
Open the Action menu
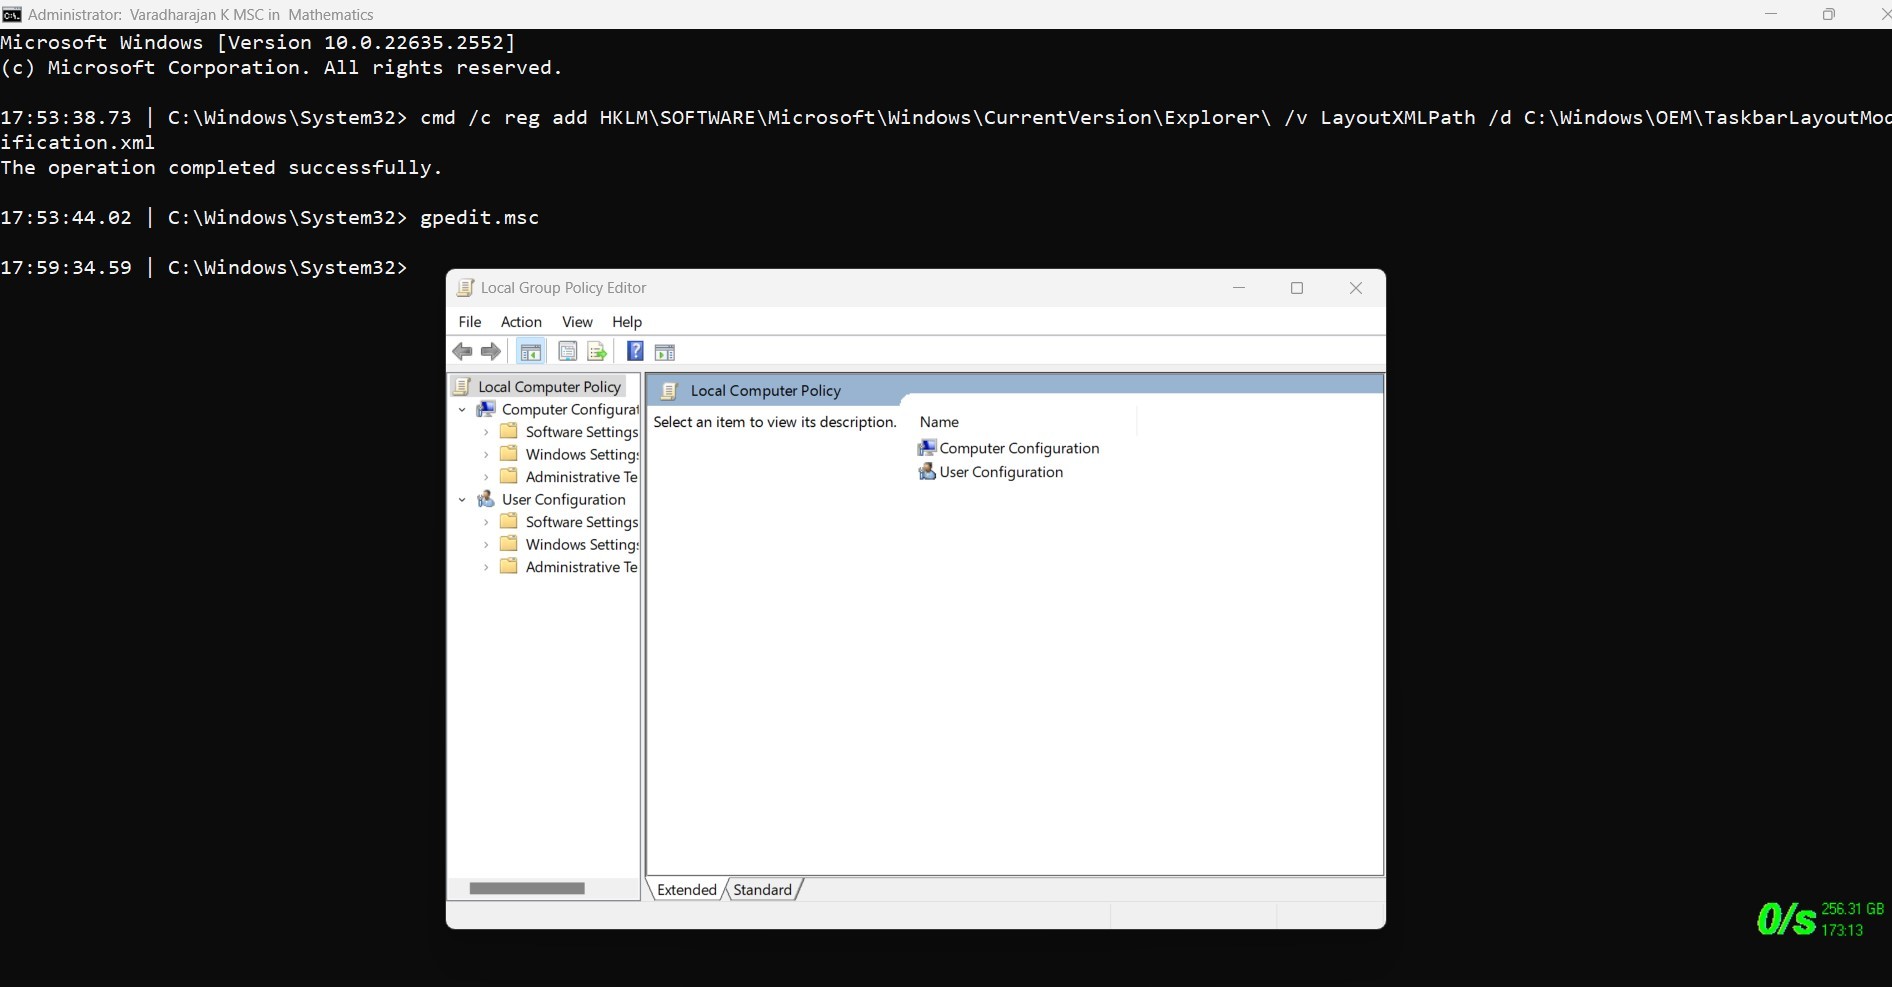pyautogui.click(x=521, y=322)
